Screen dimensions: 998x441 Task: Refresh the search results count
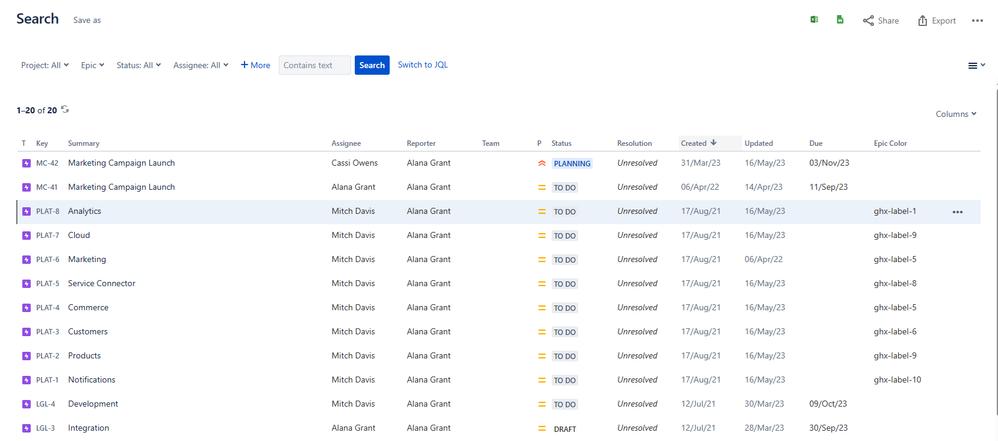(x=65, y=110)
